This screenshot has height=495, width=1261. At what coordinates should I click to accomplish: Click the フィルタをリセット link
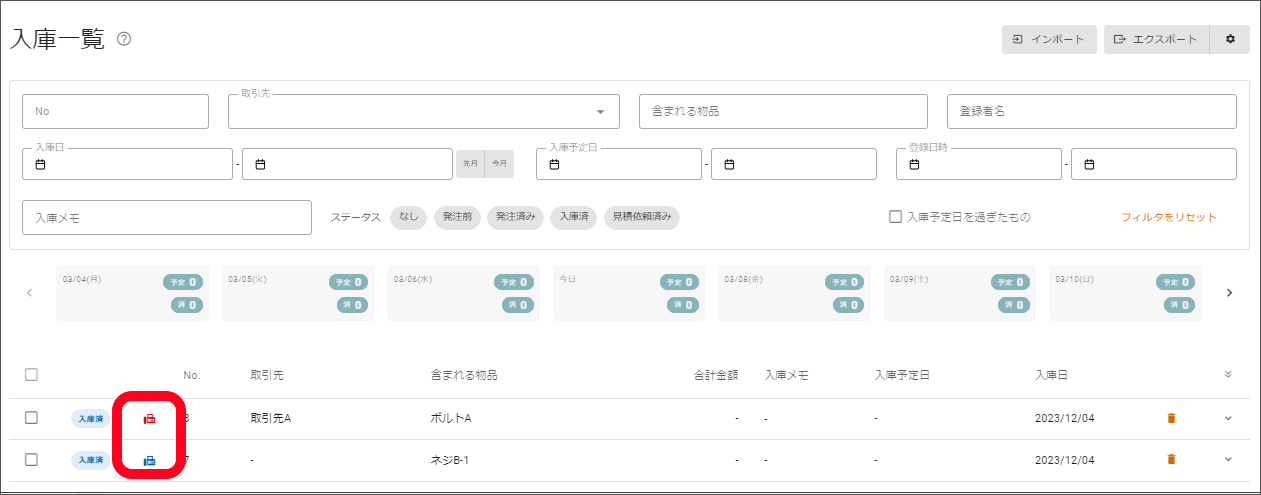[1169, 217]
